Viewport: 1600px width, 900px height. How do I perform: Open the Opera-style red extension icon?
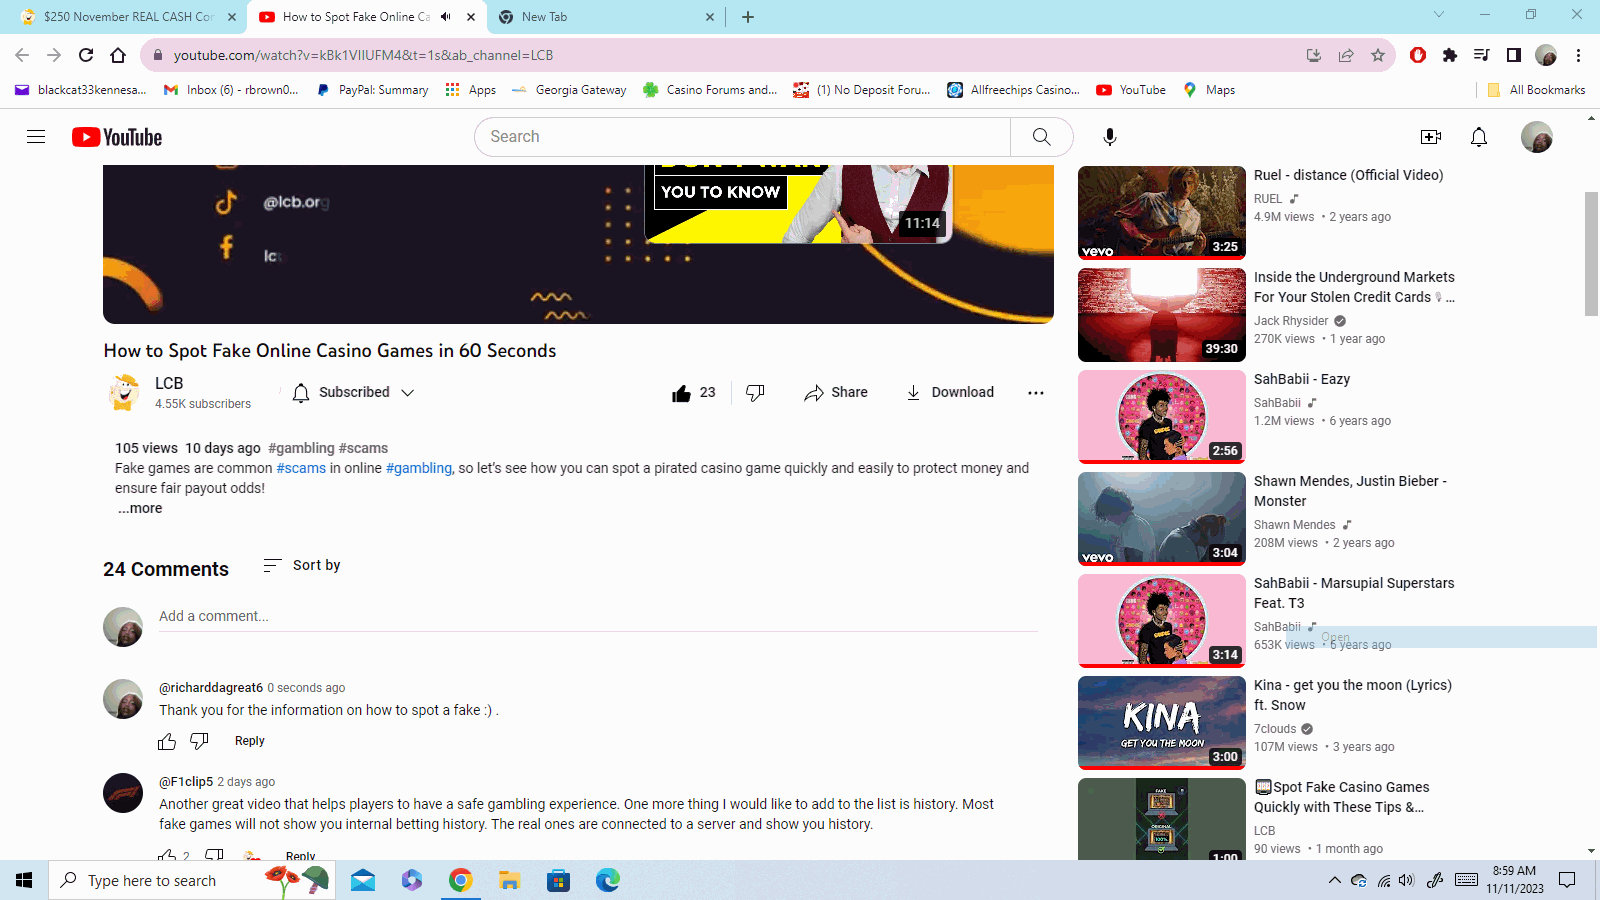(1418, 55)
